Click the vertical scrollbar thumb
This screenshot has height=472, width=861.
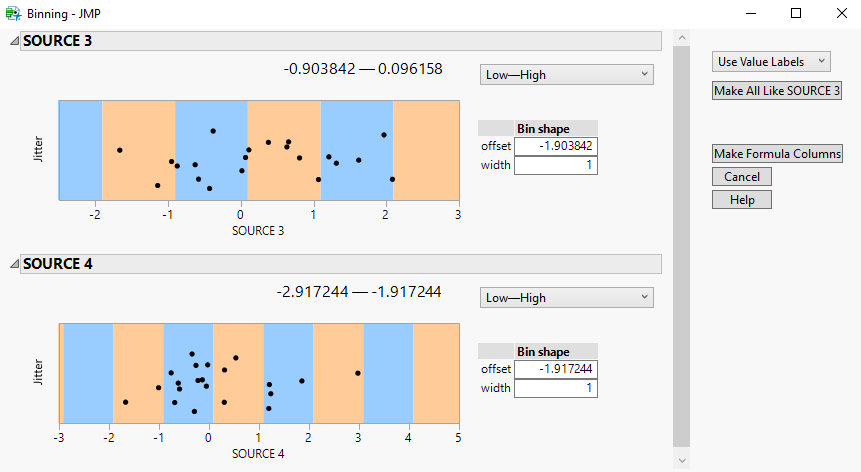pyautogui.click(x=682, y=245)
